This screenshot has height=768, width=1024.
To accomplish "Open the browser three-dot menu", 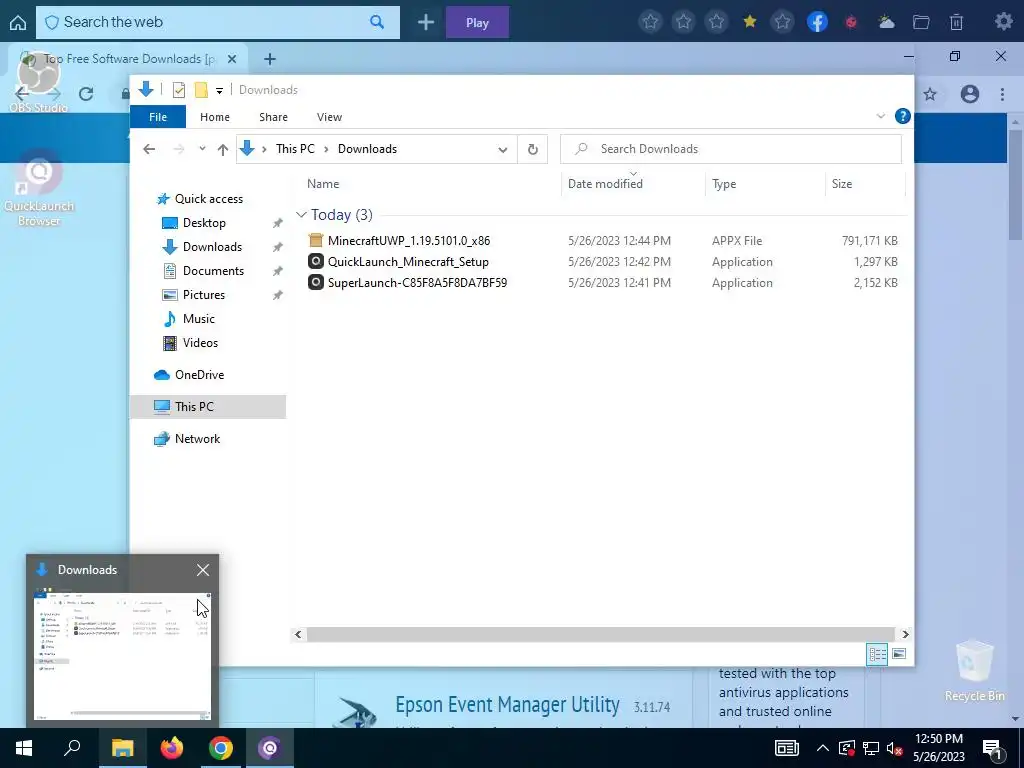I will [x=1002, y=94].
